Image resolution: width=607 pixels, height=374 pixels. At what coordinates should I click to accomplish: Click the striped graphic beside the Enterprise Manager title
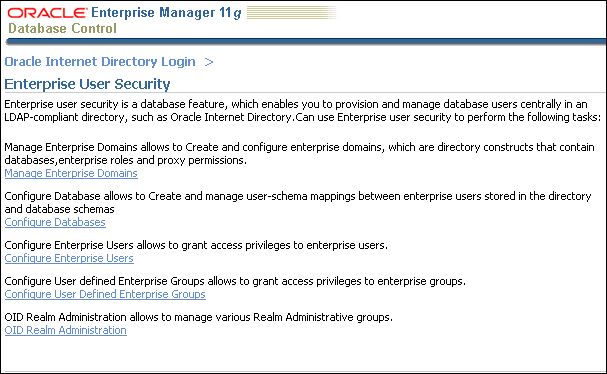(x=291, y=12)
